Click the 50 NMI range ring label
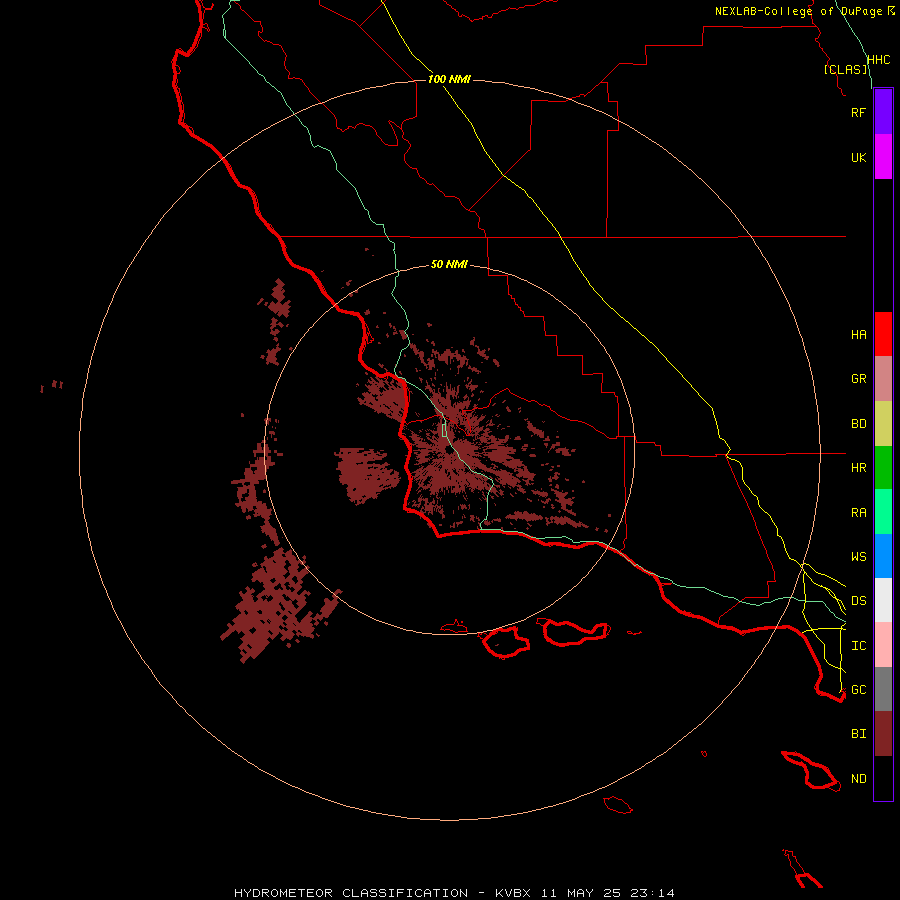Screen dimensions: 900x900 pyautogui.click(x=449, y=264)
